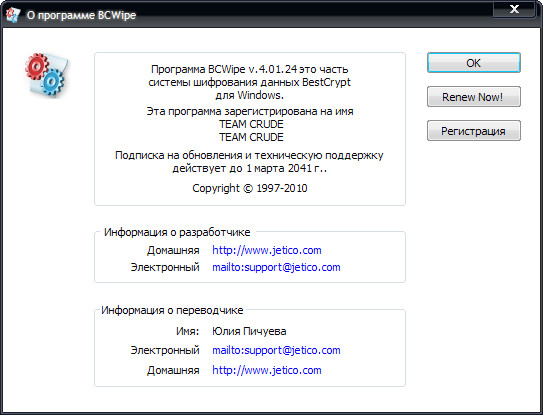Click 'Информация о переводчике' group label
Image resolution: width=543 pixels, height=415 pixels.
pyautogui.click(x=172, y=310)
